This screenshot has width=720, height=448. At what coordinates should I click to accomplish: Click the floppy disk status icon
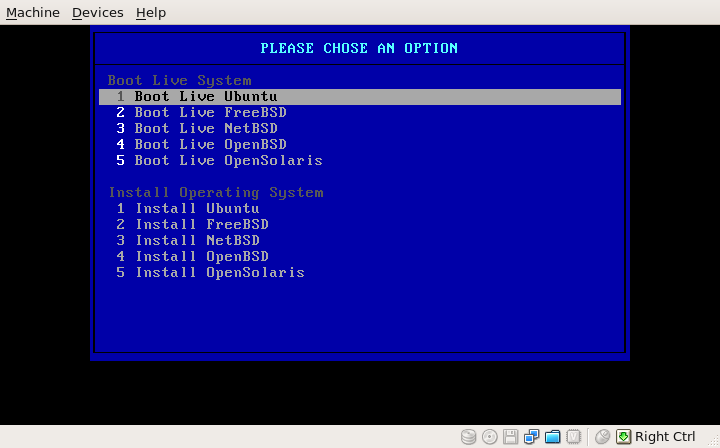[510, 437]
